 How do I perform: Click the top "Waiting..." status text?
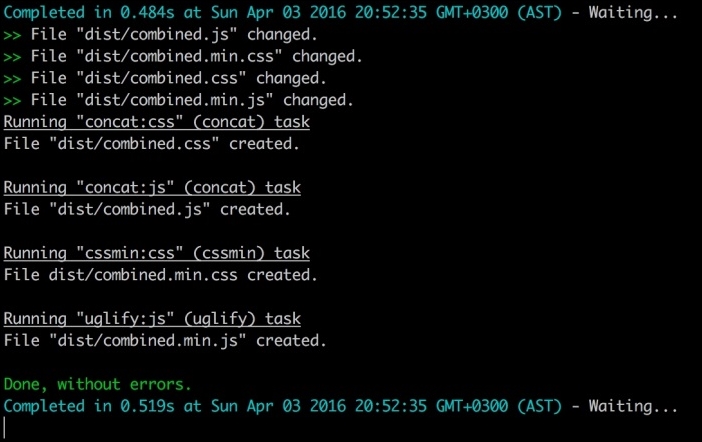tap(633, 12)
